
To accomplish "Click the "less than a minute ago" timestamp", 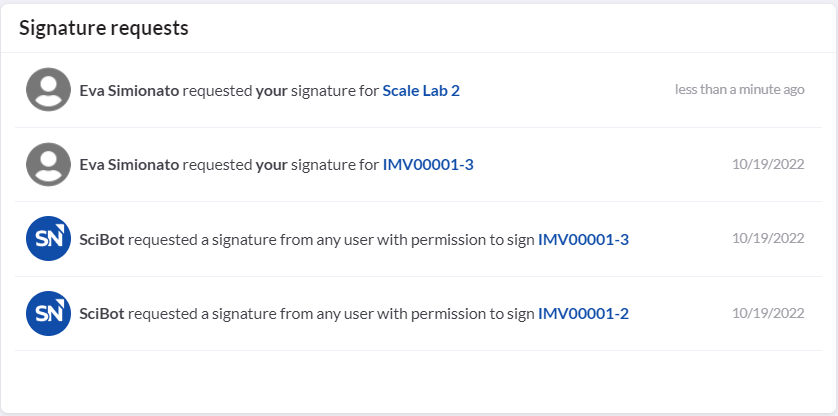I will [739, 89].
